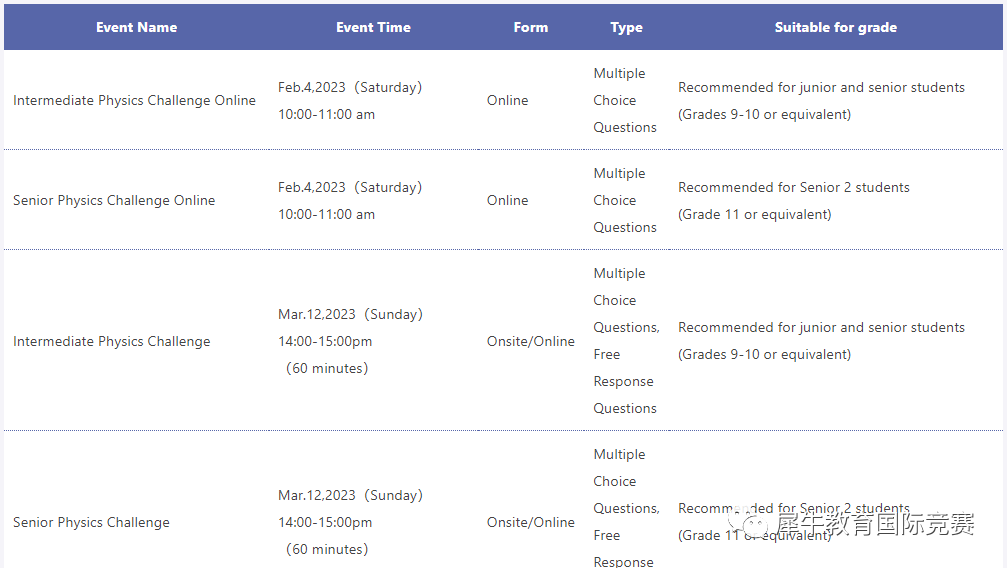Click Grade 11 or equivalent in second row

pyautogui.click(x=755, y=215)
